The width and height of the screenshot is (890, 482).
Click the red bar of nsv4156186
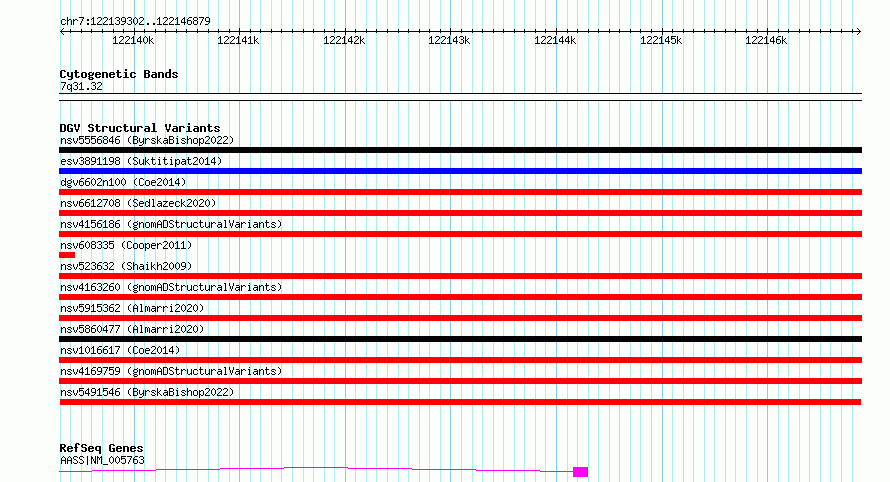point(460,234)
